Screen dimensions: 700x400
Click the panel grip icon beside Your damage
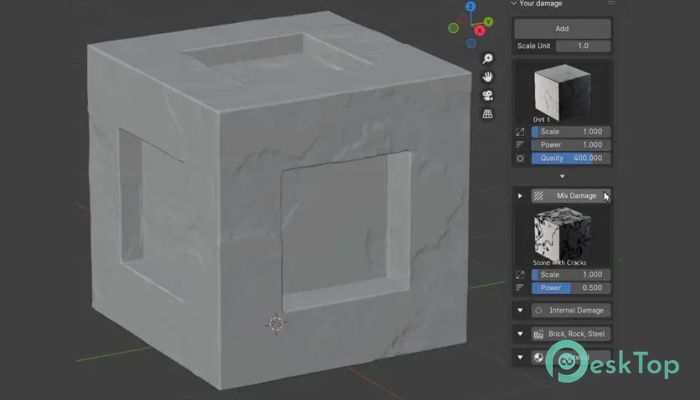611,3
